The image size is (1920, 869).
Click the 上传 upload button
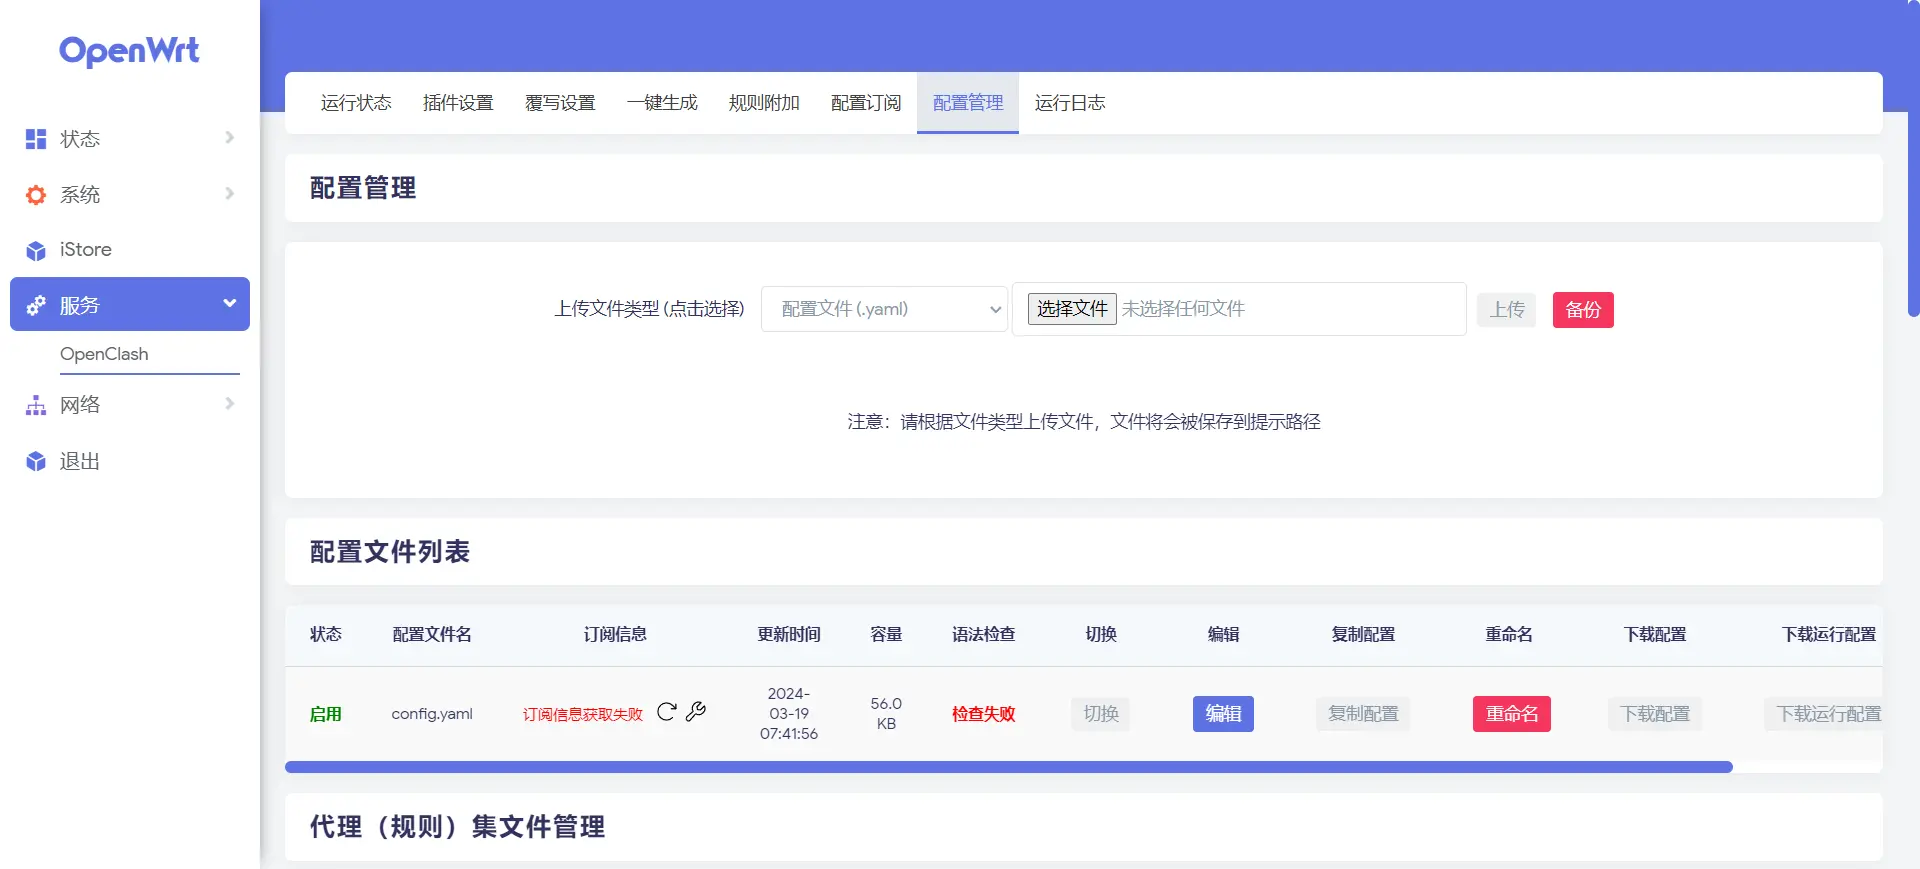click(1507, 310)
